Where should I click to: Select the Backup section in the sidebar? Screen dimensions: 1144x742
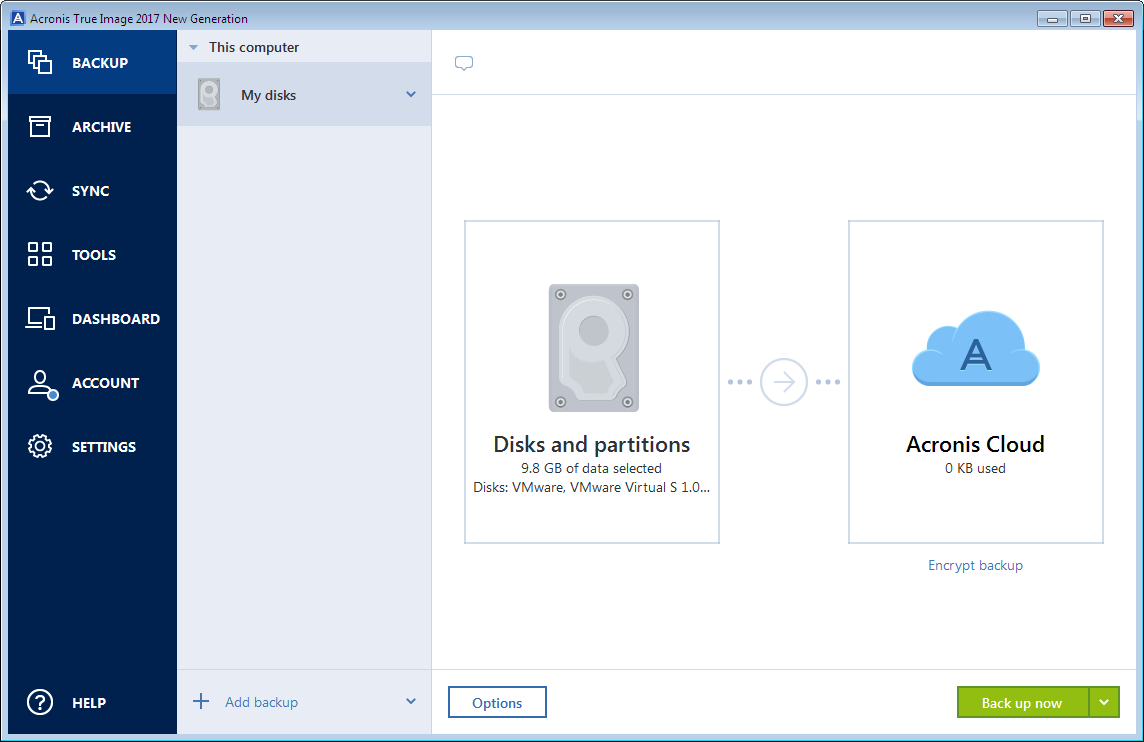tap(40, 62)
